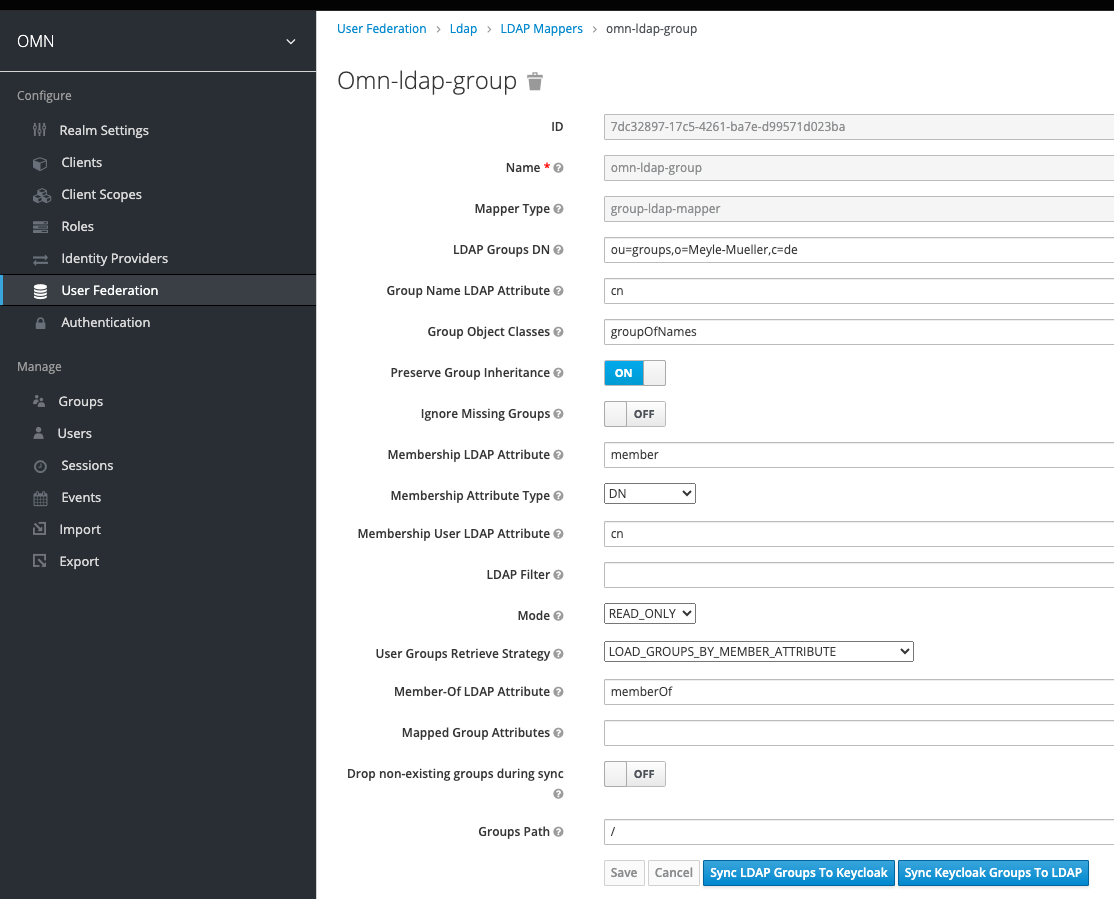
Task: Enable Ignore Missing Groups switch
Action: 634,414
